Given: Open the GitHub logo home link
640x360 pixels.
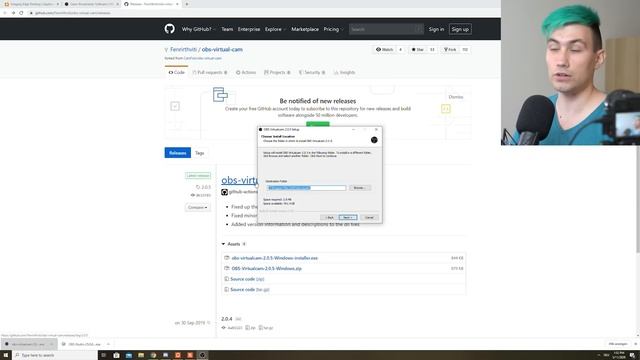Looking at the screenshot, I should (x=170, y=29).
